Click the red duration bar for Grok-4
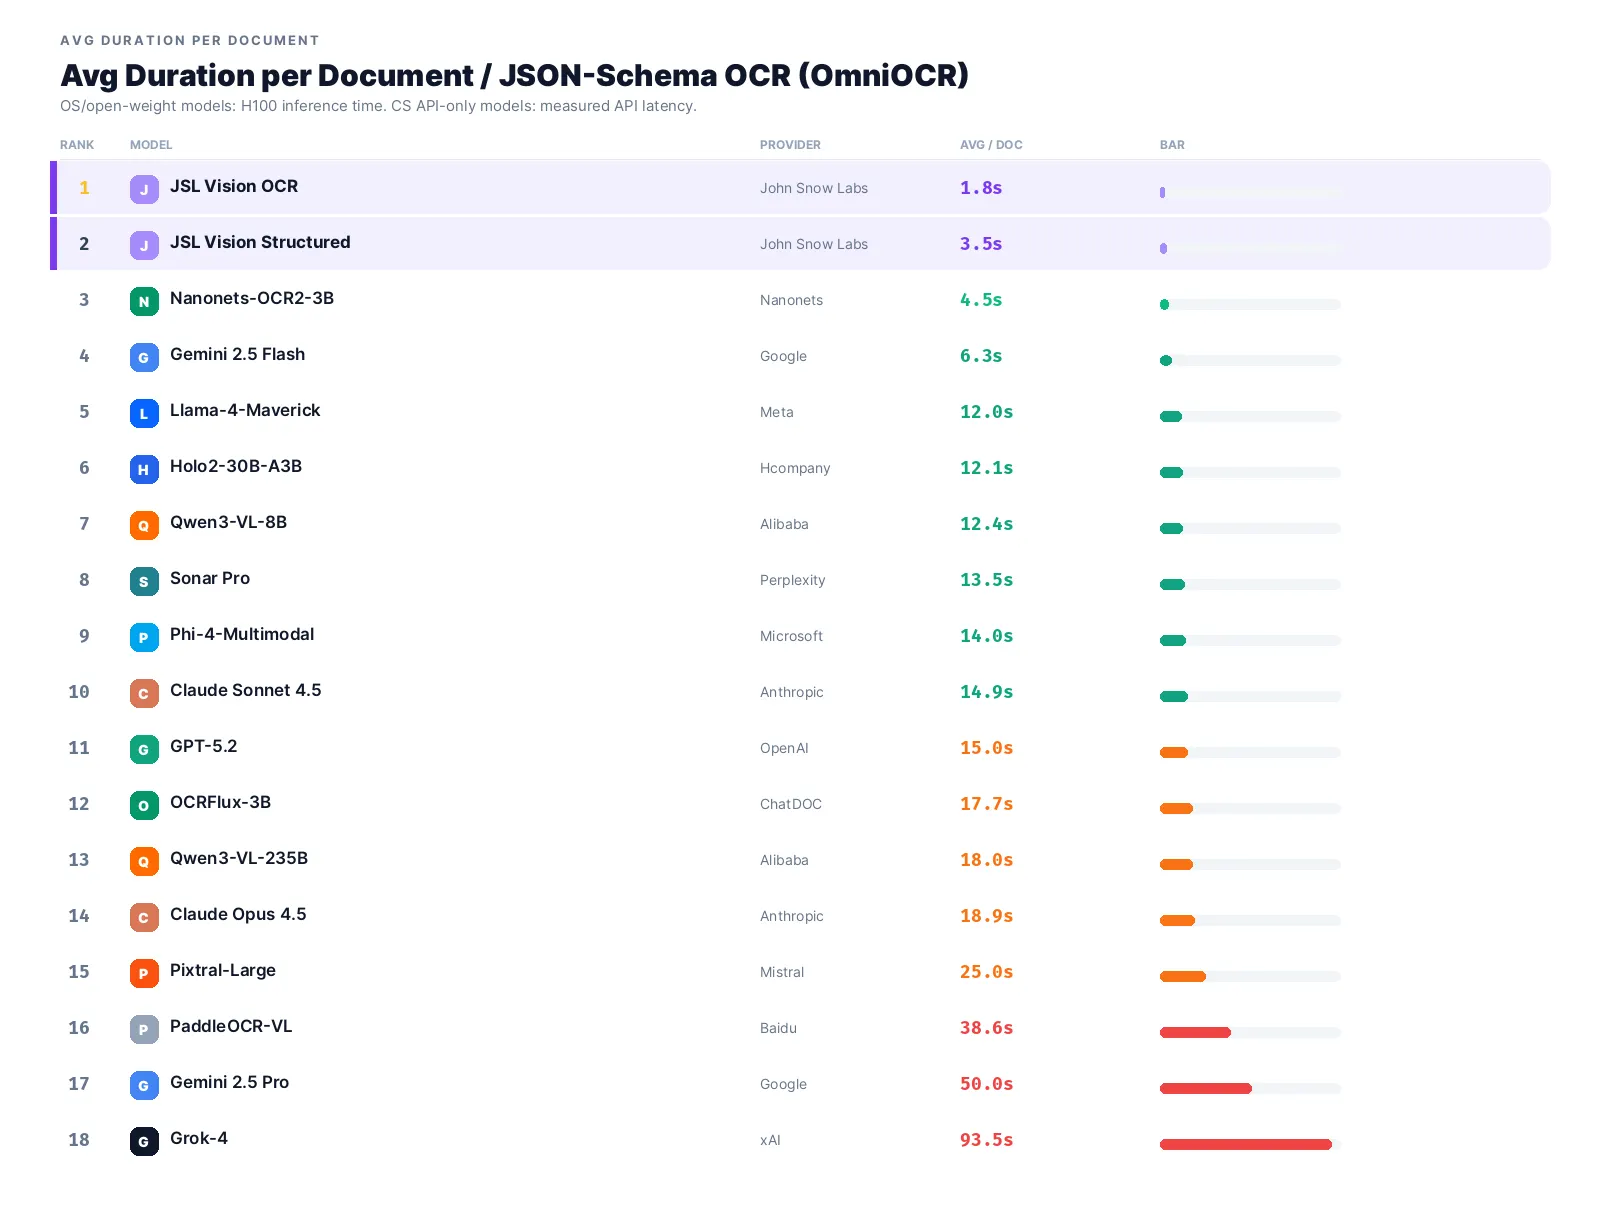The image size is (1600, 1213). 1246,1144
